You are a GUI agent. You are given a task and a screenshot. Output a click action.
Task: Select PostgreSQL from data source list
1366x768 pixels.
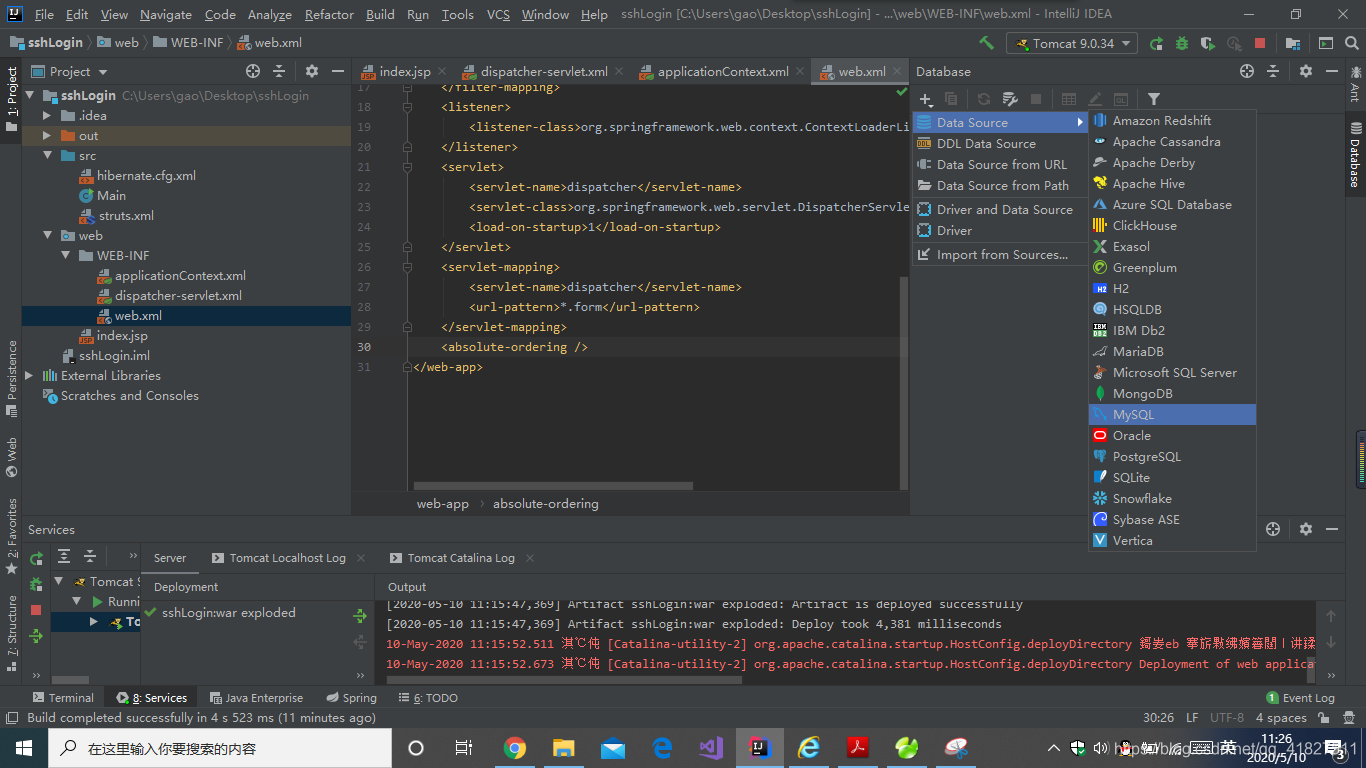coord(1172,457)
